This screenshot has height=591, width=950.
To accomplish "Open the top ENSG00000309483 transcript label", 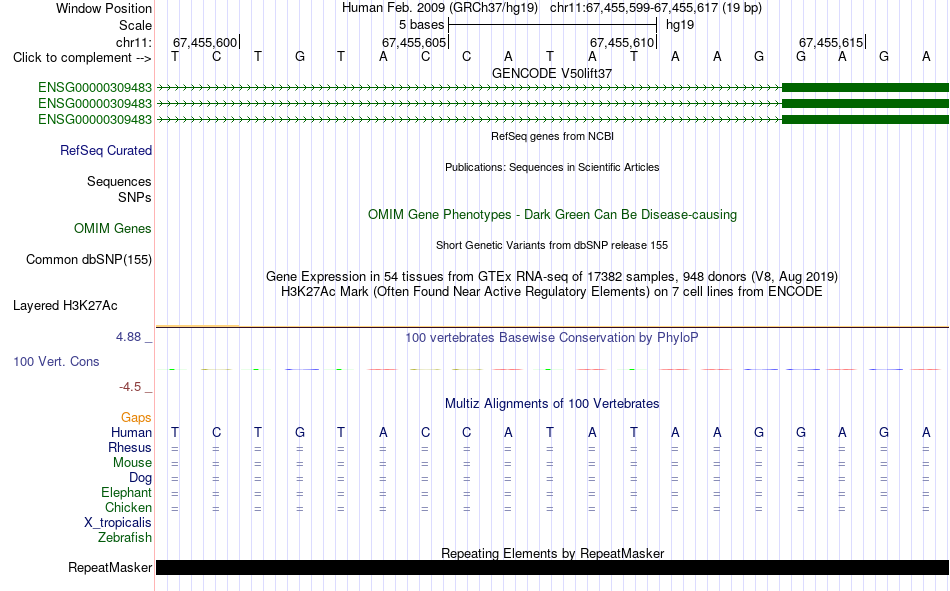I will [x=95, y=88].
